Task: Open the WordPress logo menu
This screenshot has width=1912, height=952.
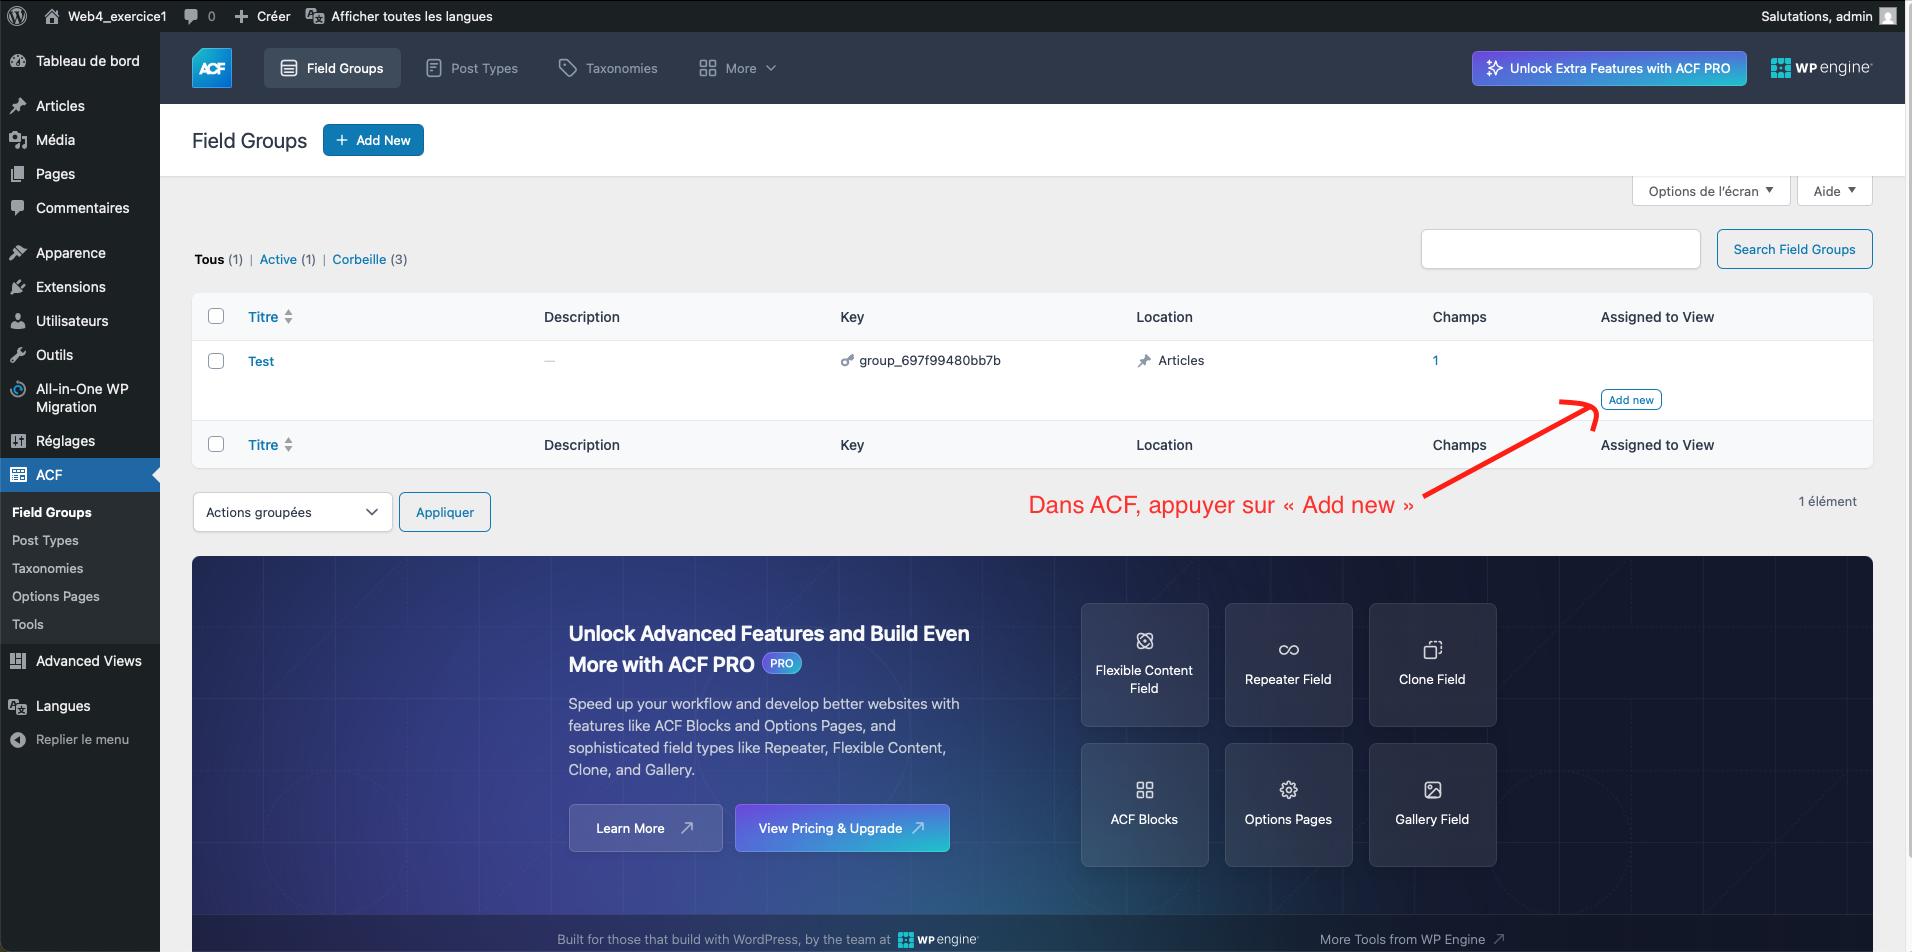Action: (x=17, y=16)
